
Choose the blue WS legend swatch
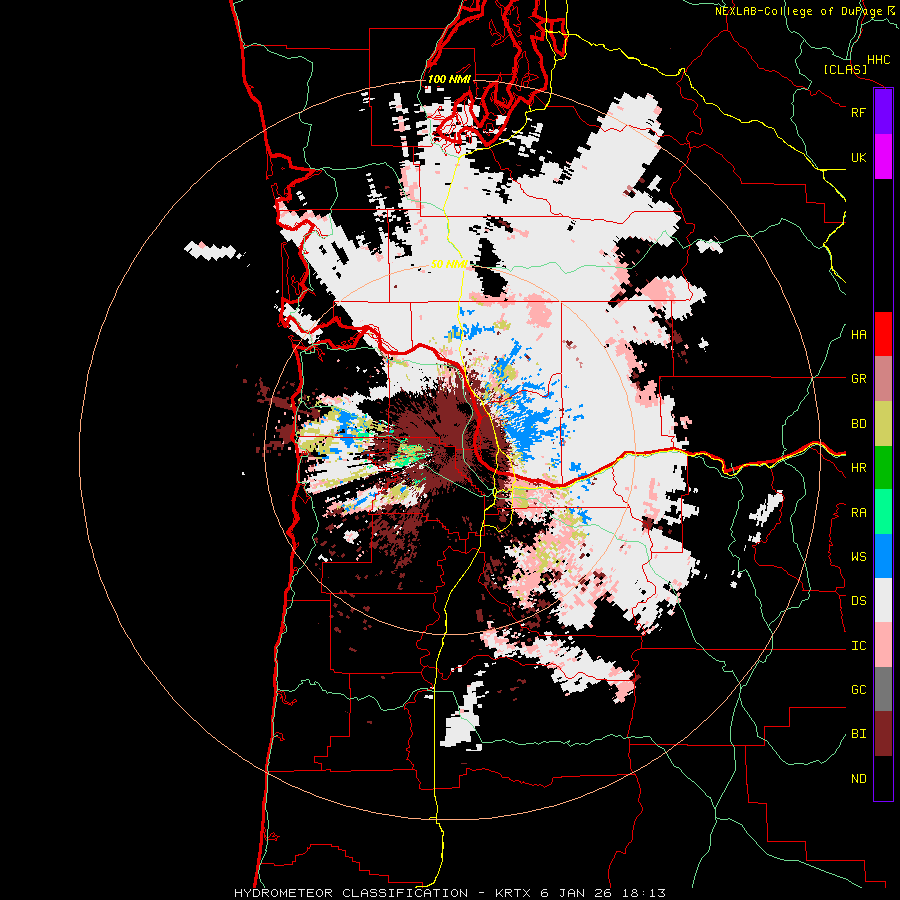883,556
